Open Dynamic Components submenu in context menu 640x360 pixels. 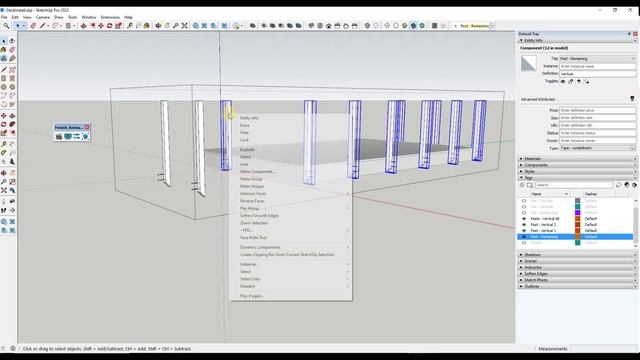[x=291, y=247]
